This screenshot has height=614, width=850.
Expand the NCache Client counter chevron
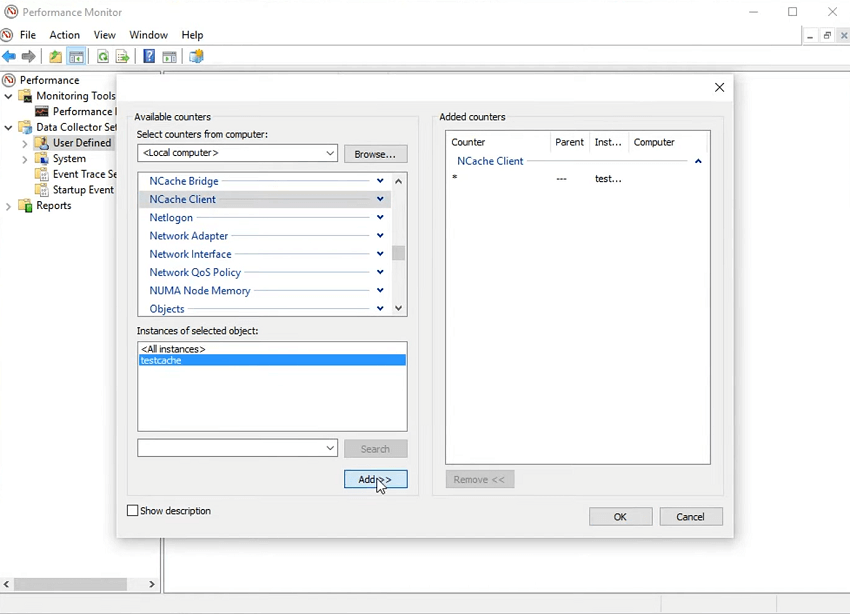click(x=380, y=199)
